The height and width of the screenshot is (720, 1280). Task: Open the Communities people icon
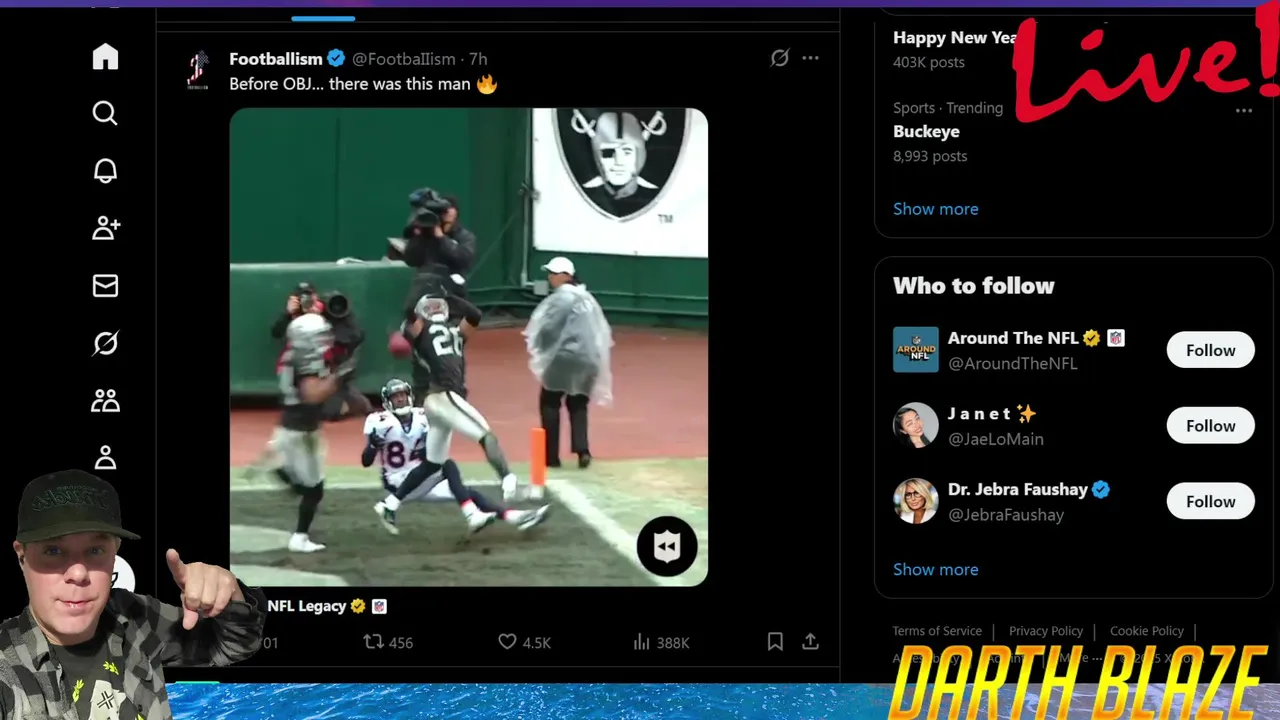tap(105, 401)
